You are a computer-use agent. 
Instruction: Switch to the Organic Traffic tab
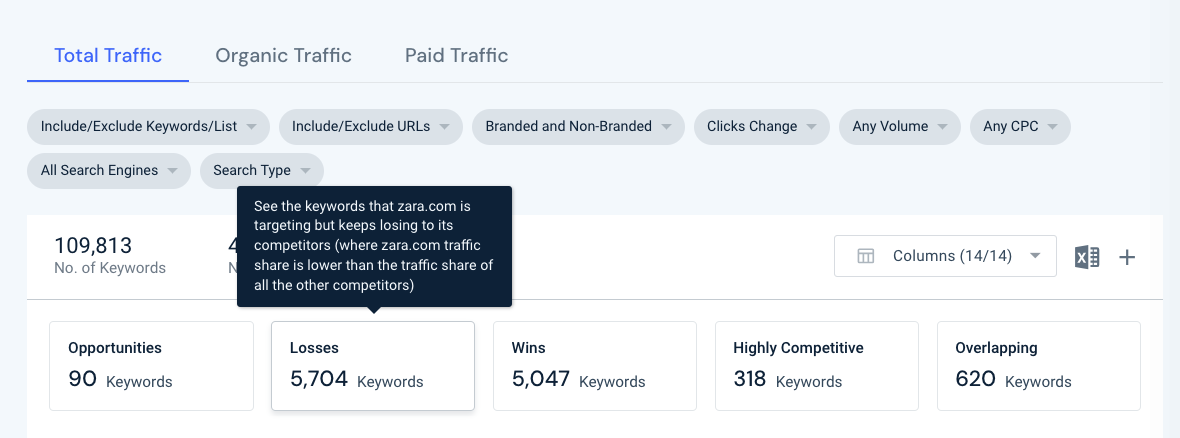tap(283, 56)
